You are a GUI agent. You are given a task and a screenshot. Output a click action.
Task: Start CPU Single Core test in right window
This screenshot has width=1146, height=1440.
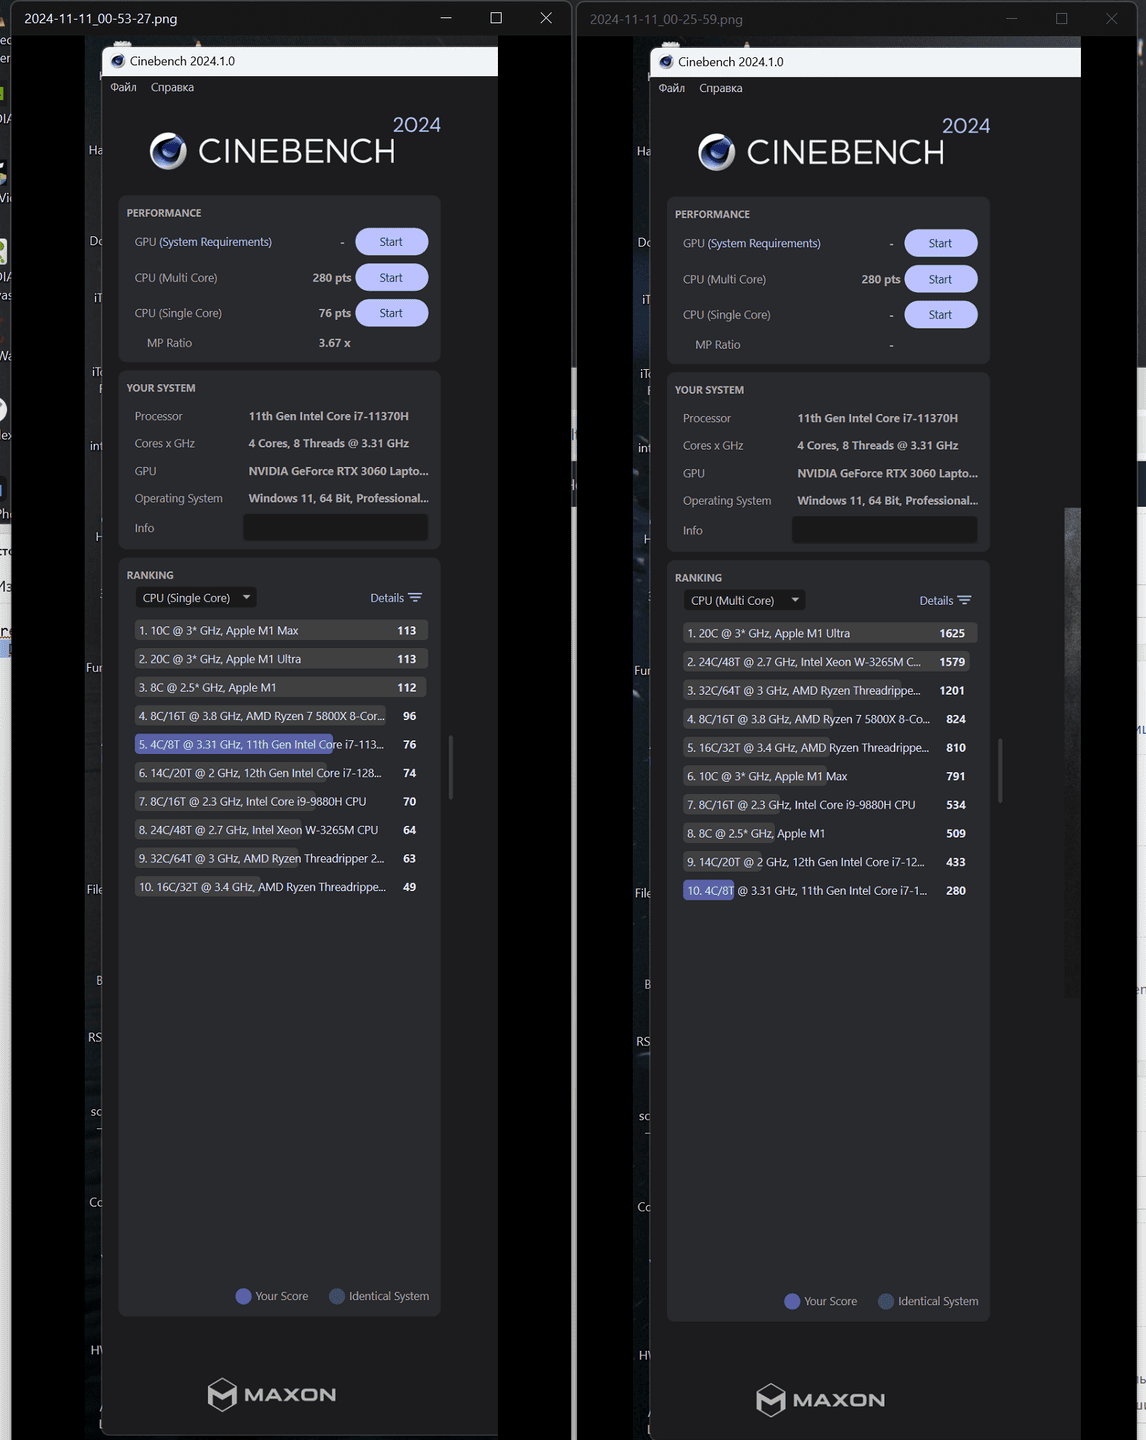[940, 315]
